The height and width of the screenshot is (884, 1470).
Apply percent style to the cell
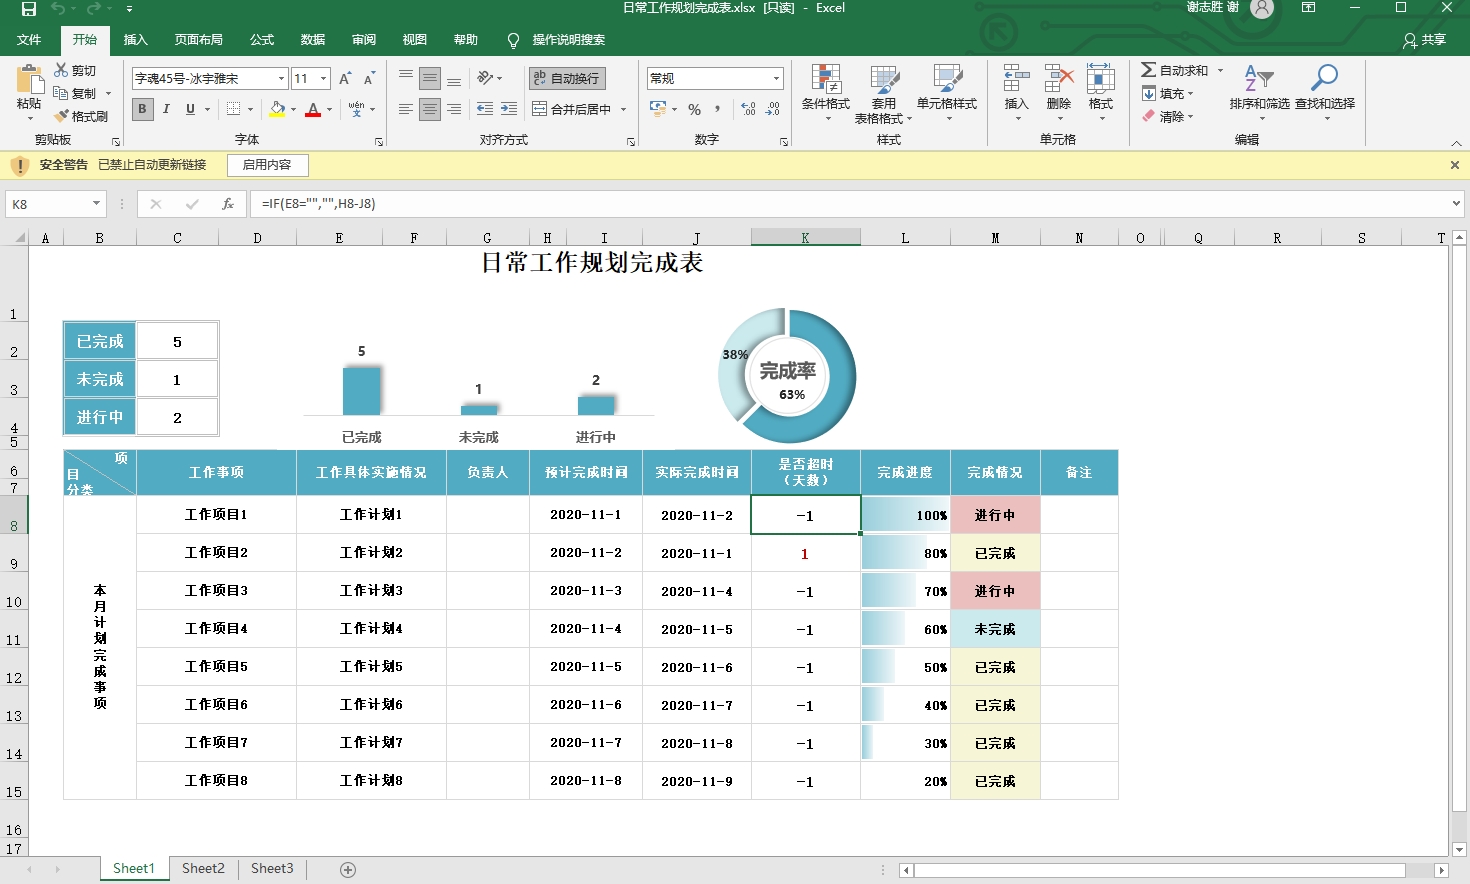[694, 109]
